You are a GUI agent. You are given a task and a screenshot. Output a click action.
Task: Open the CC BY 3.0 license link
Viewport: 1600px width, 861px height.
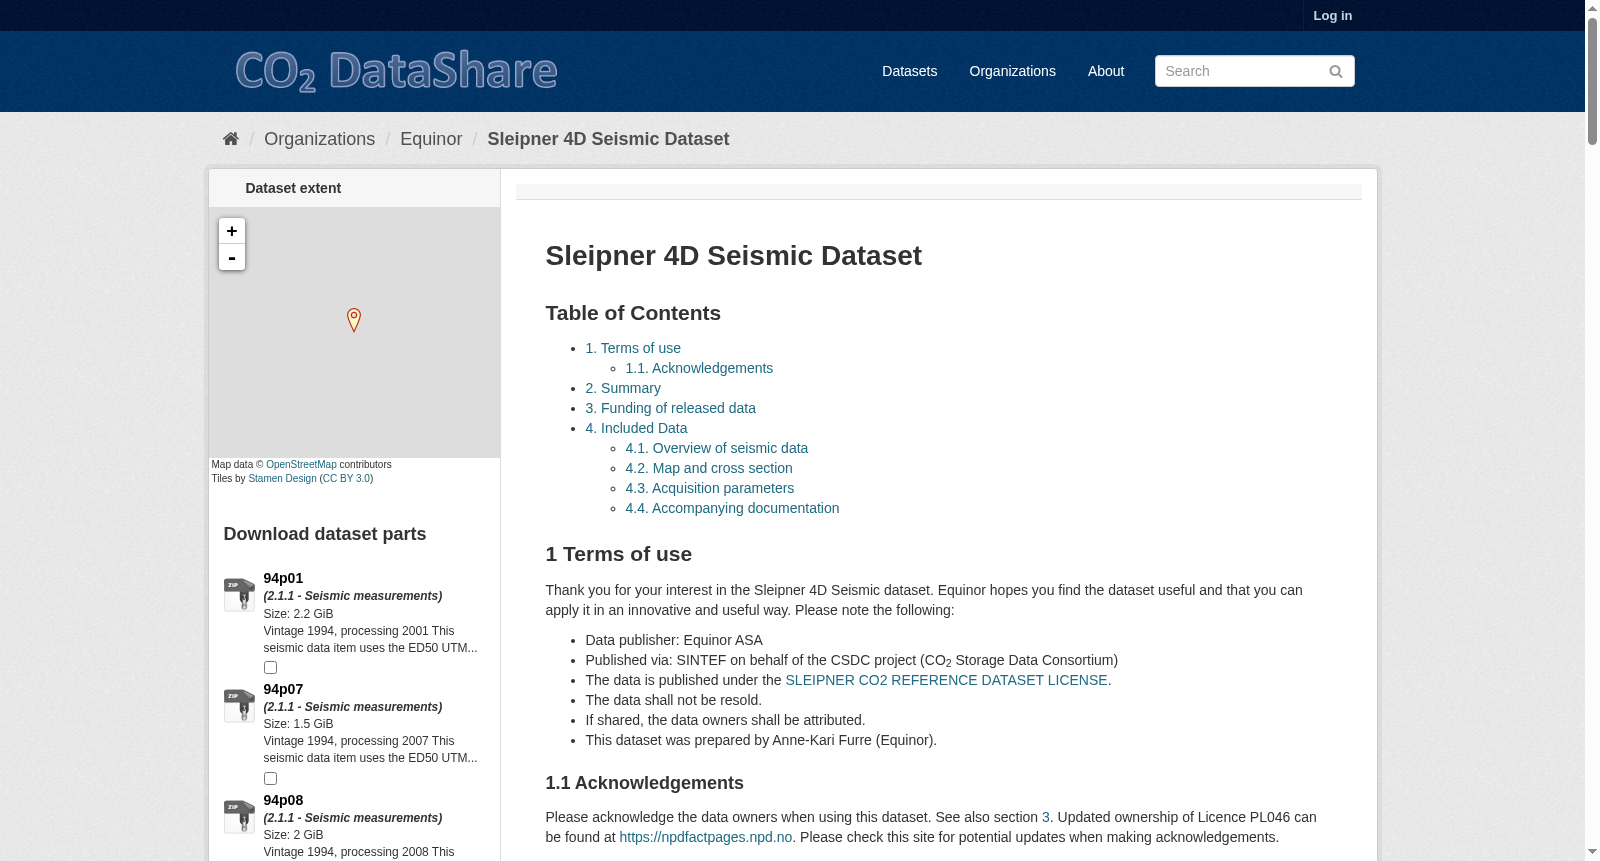(x=347, y=478)
